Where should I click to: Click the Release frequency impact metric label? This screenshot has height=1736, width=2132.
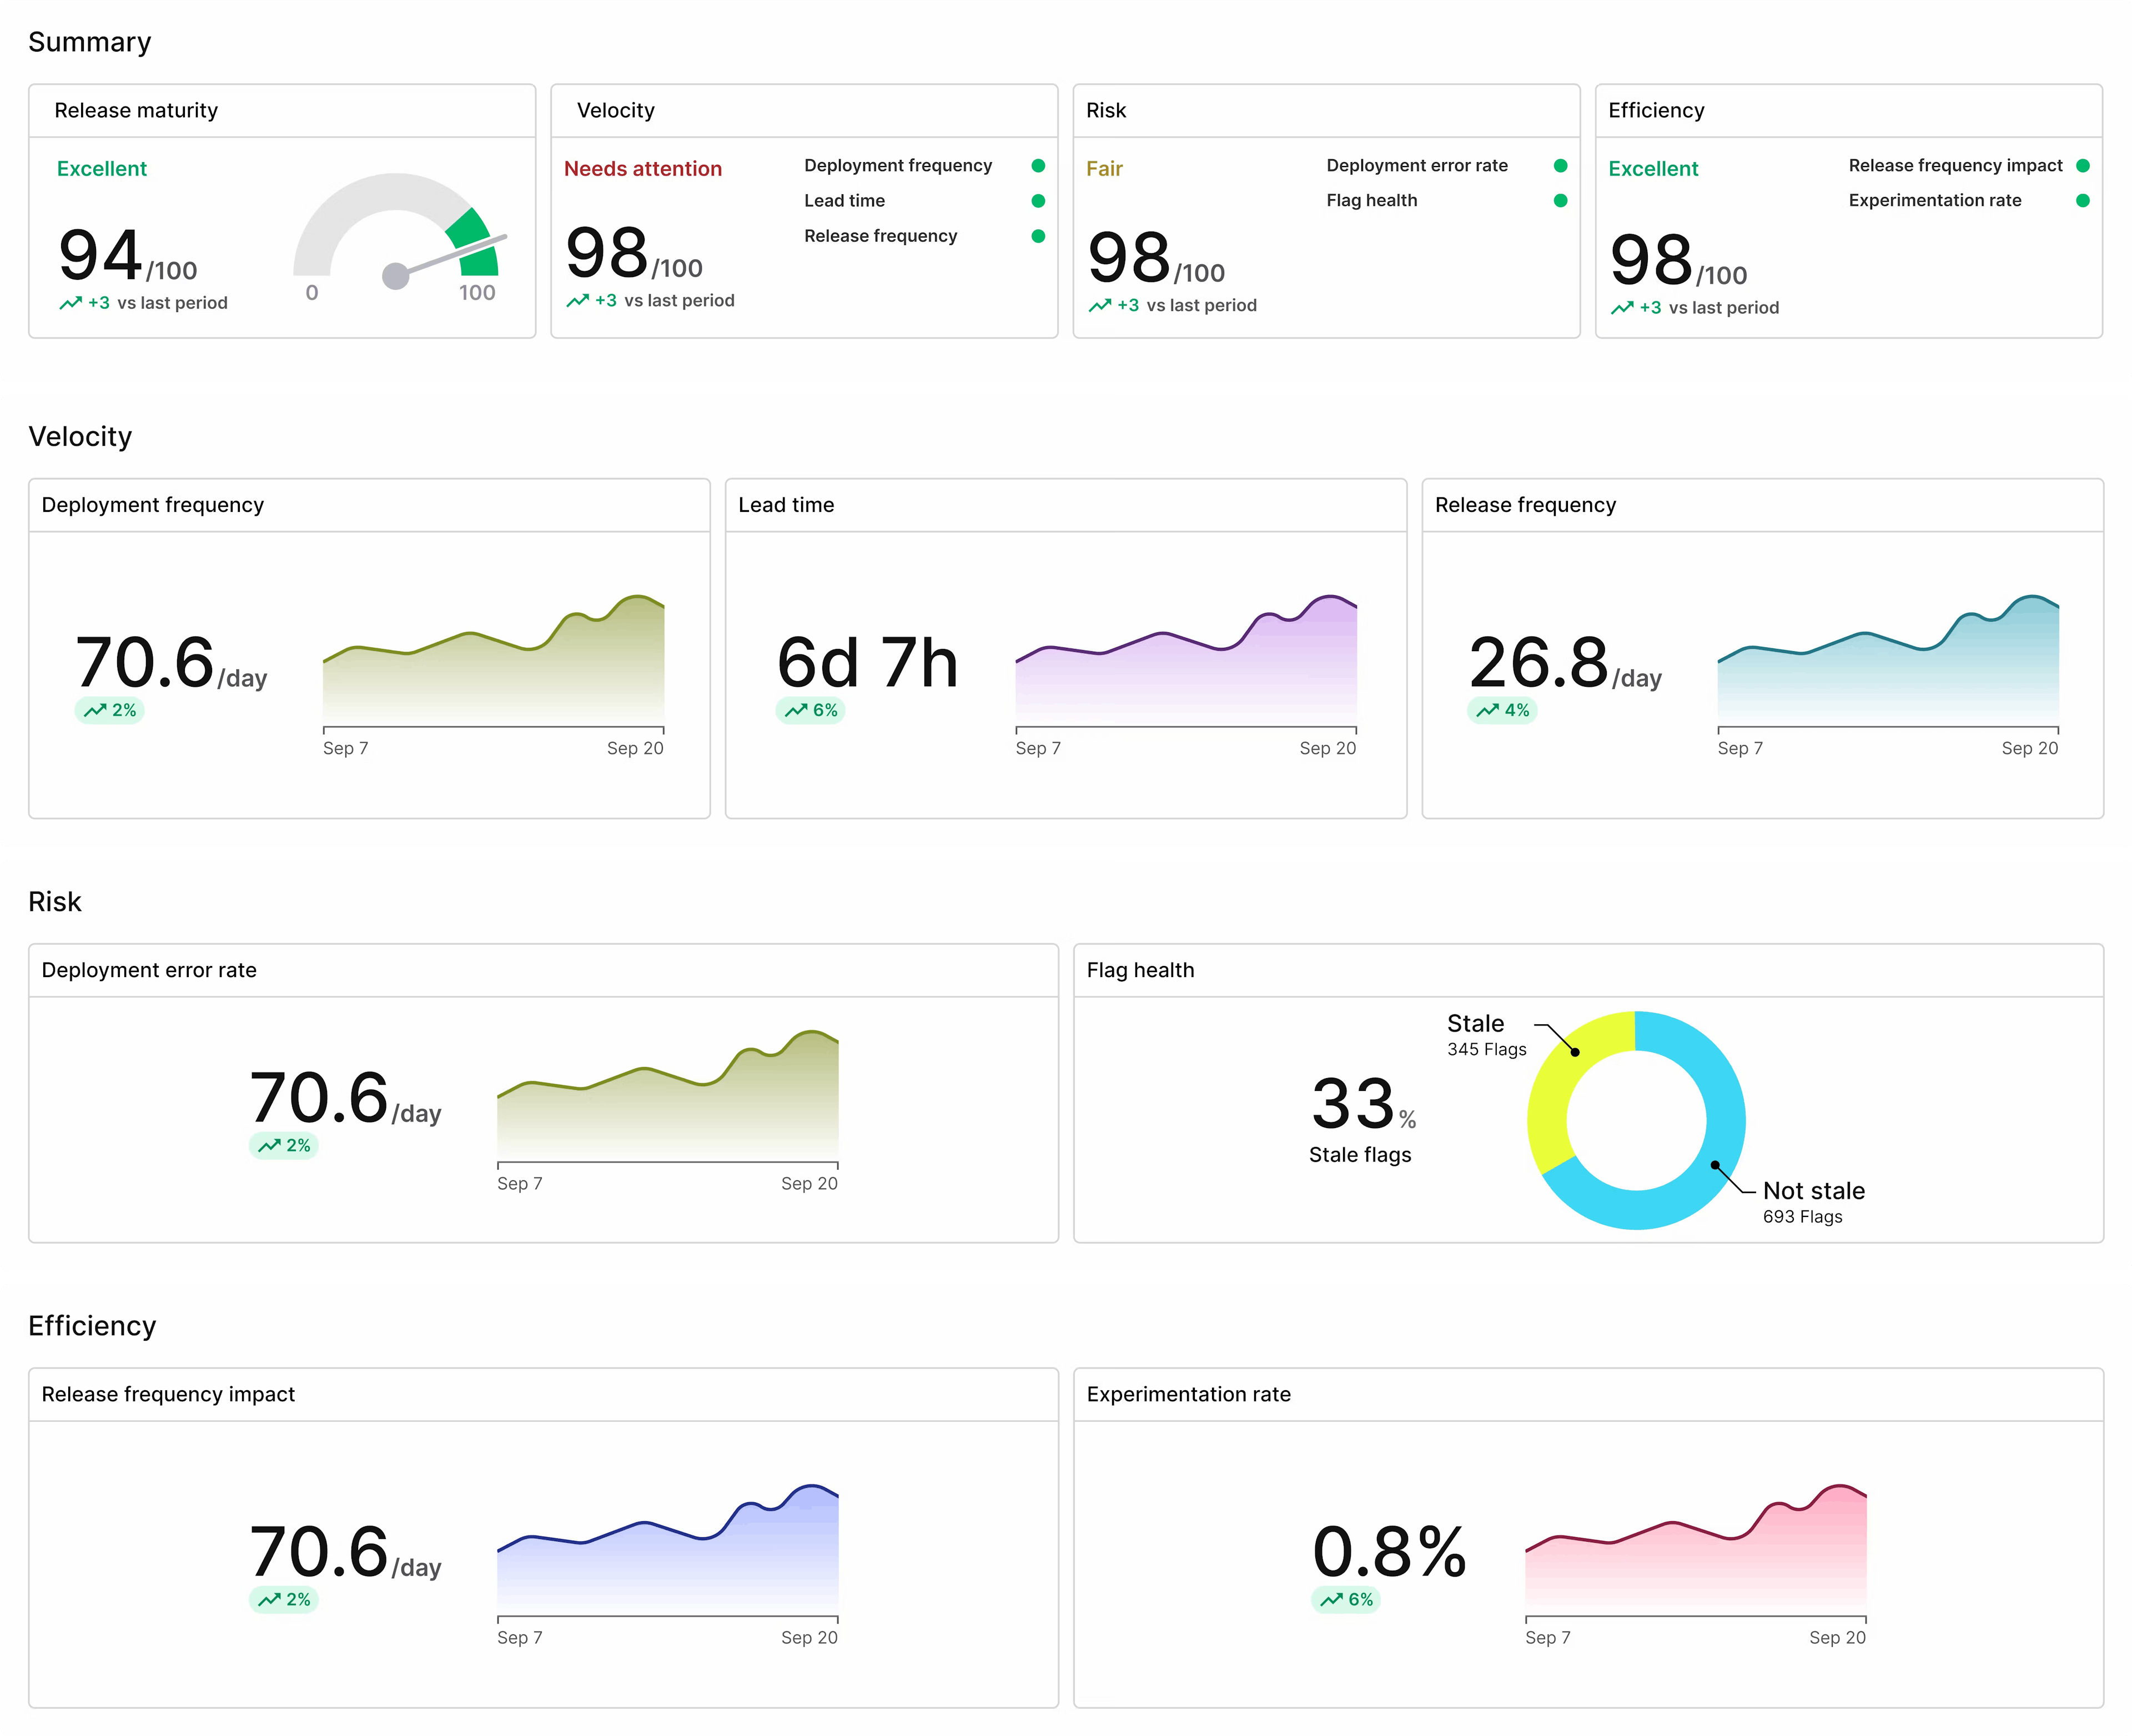pyautogui.click(x=1955, y=166)
